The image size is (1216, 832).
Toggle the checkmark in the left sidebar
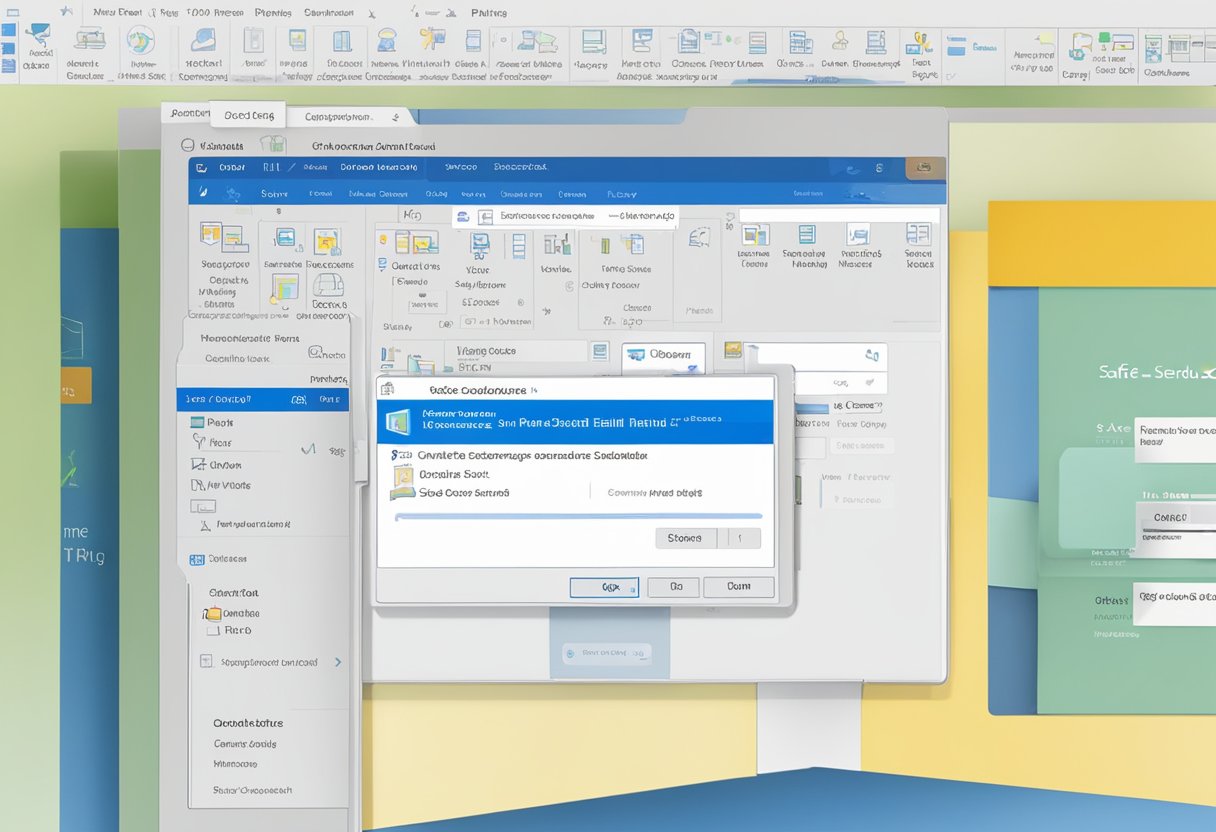tap(309, 450)
